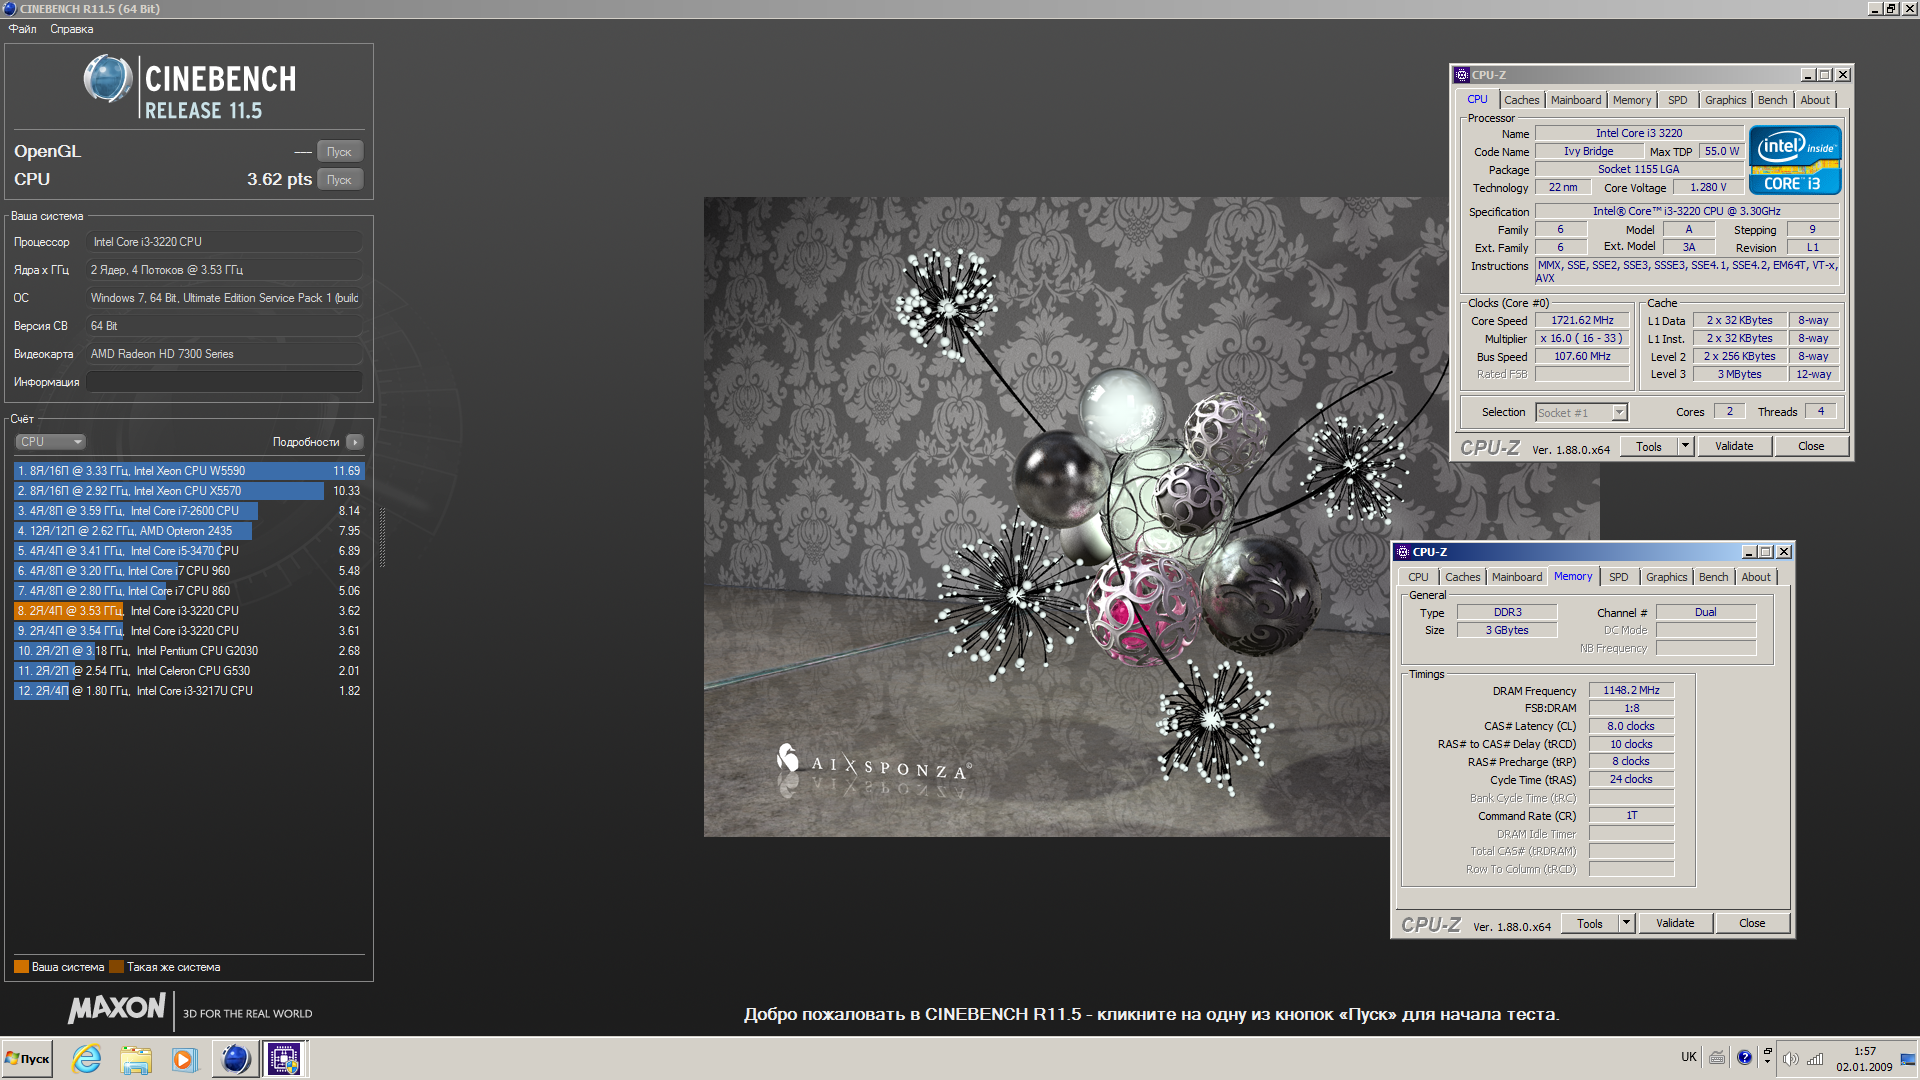1920x1080 pixels.
Task: Open the Файл menu
Action: (23, 29)
